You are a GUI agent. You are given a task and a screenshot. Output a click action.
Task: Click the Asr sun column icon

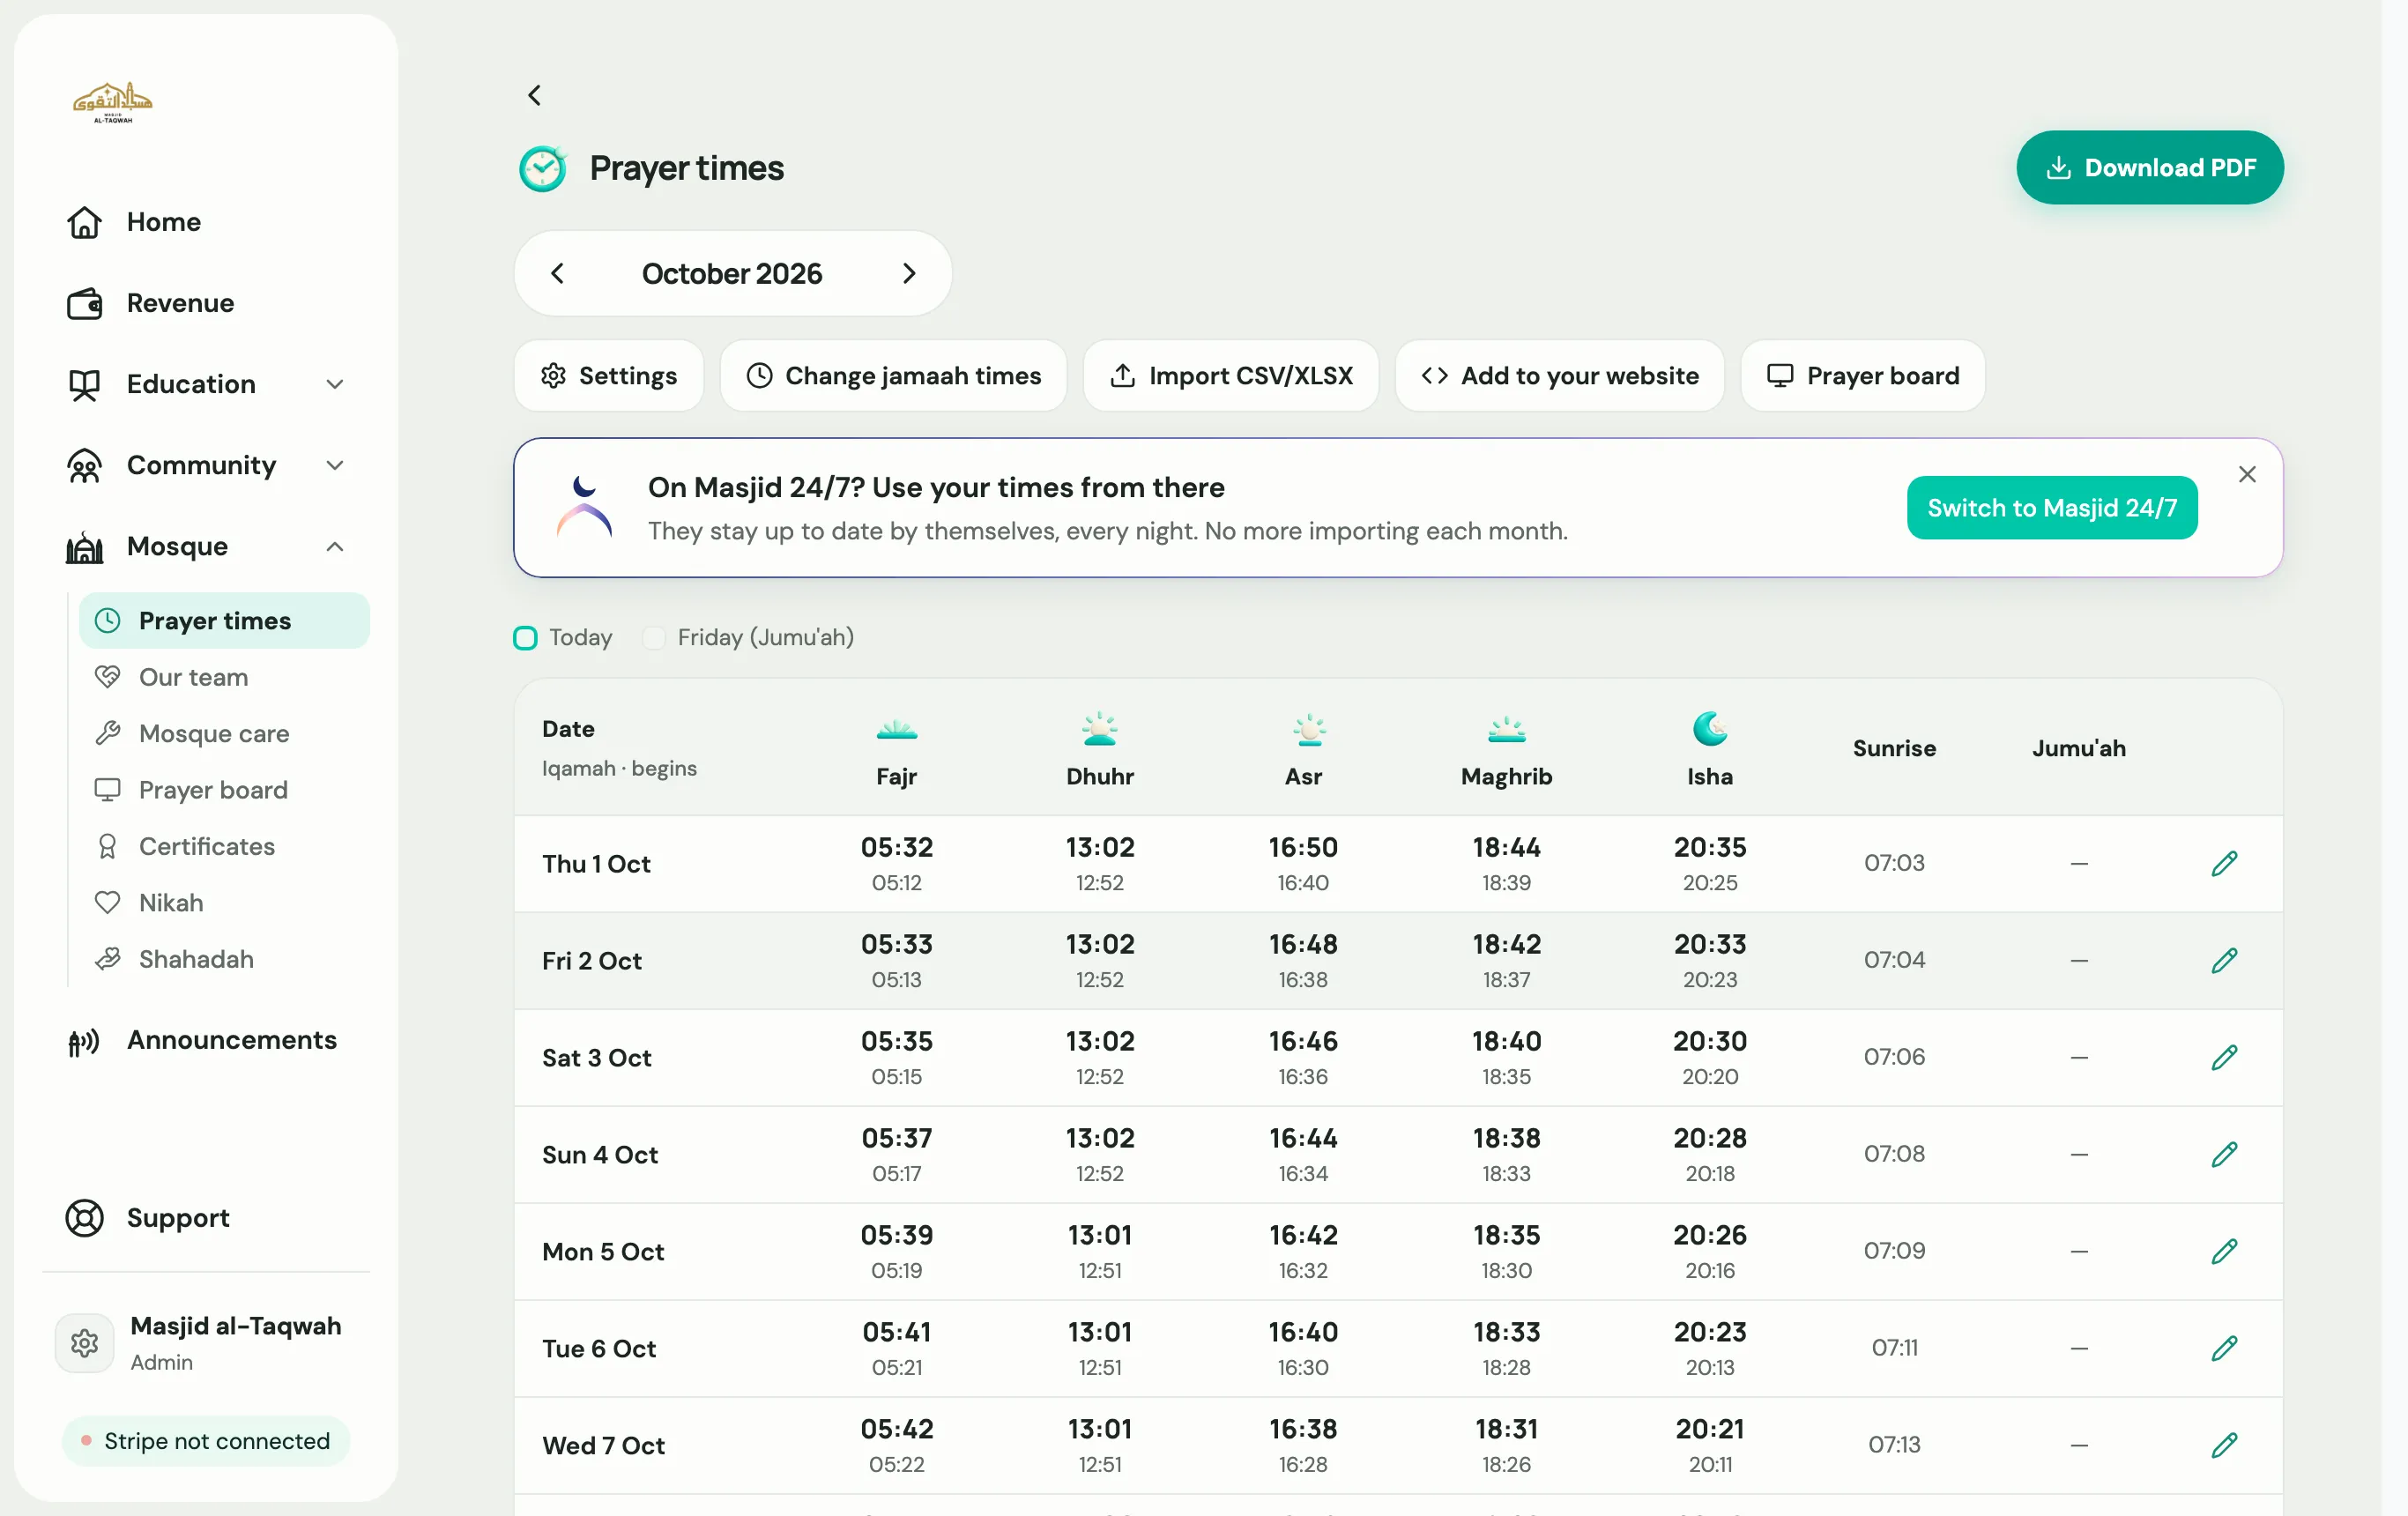[1309, 729]
